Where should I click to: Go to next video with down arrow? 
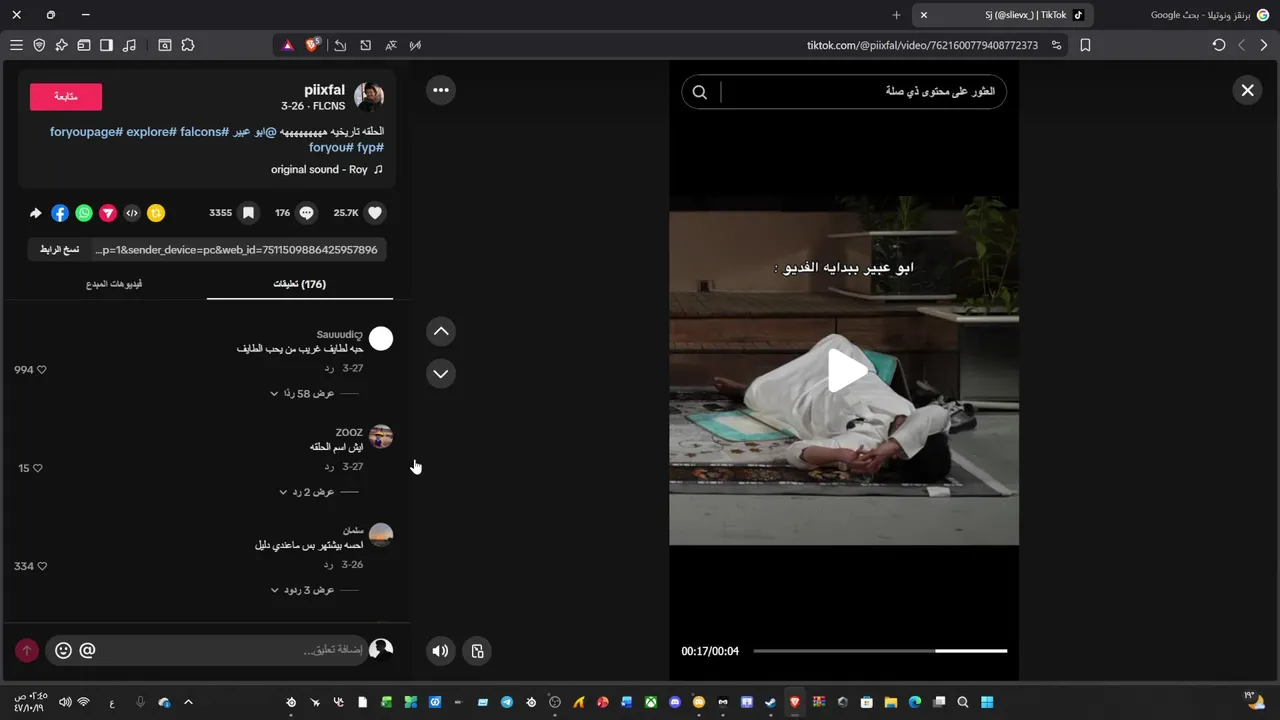[x=441, y=373]
